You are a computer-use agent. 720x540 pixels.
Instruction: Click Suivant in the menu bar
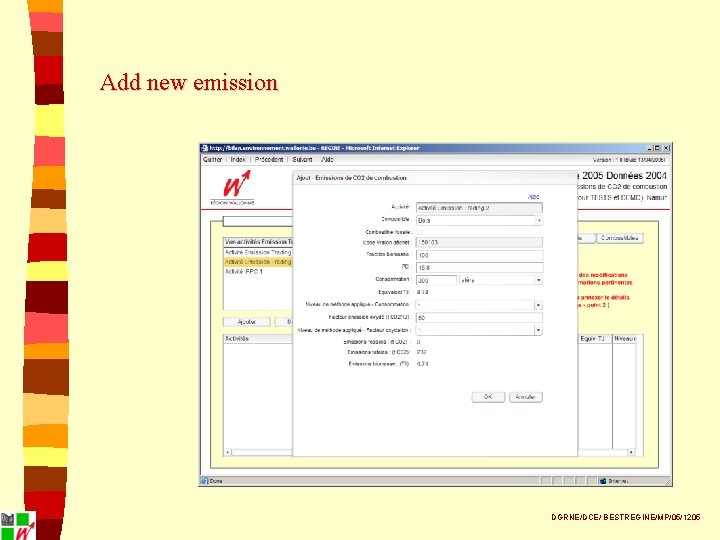[x=302, y=159]
